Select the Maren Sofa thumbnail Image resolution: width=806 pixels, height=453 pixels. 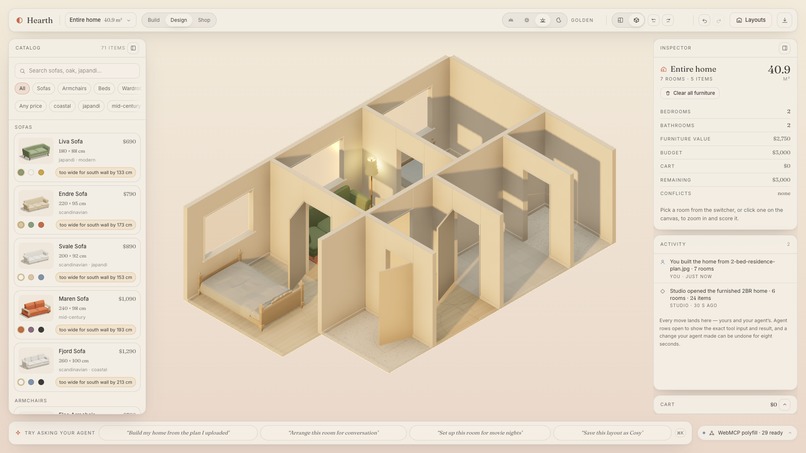coord(35,308)
